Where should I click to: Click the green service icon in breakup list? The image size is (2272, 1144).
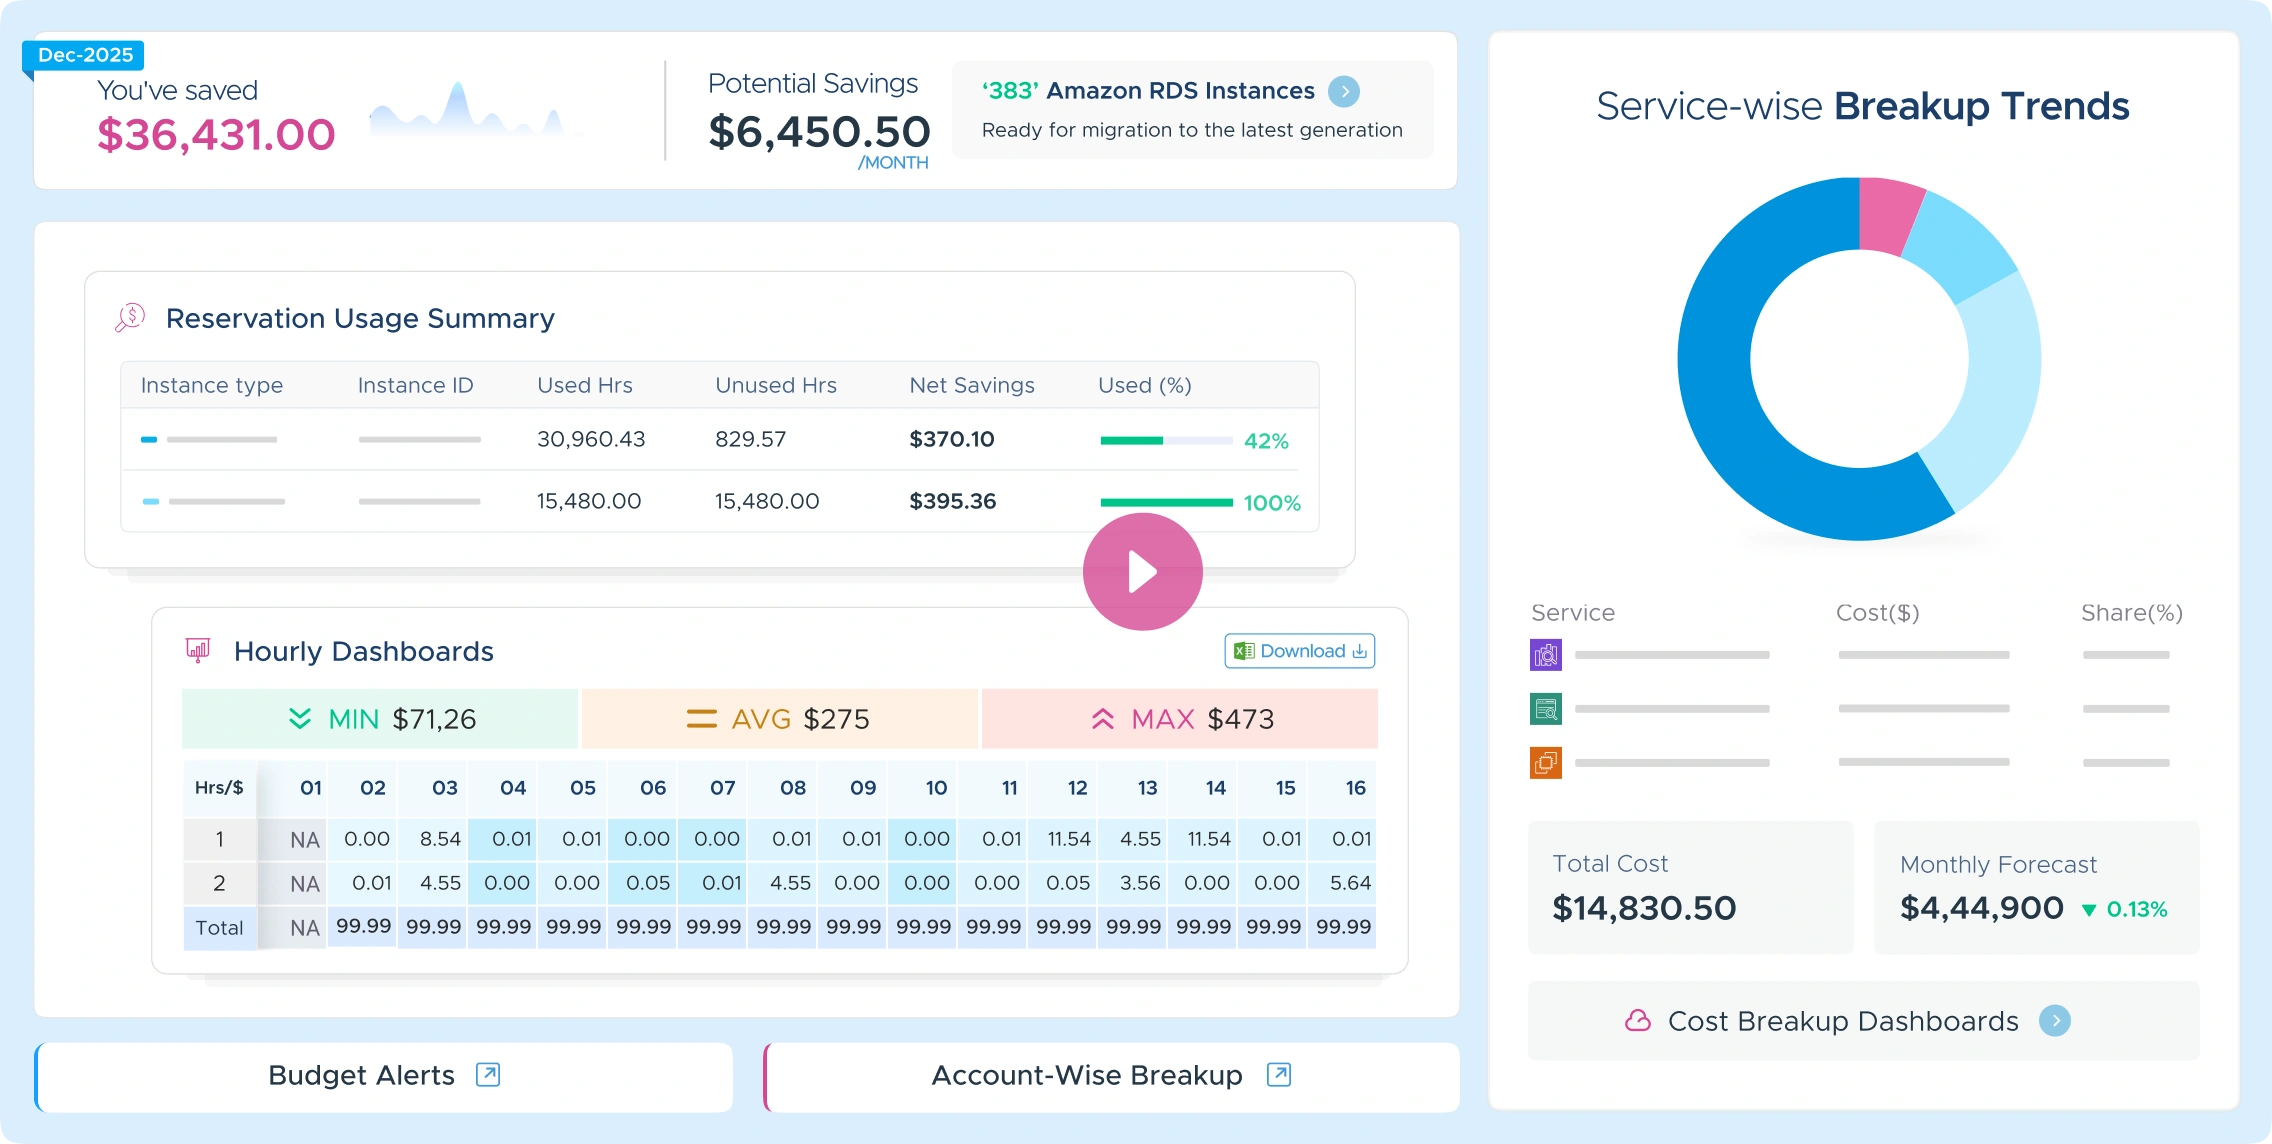click(x=1546, y=709)
